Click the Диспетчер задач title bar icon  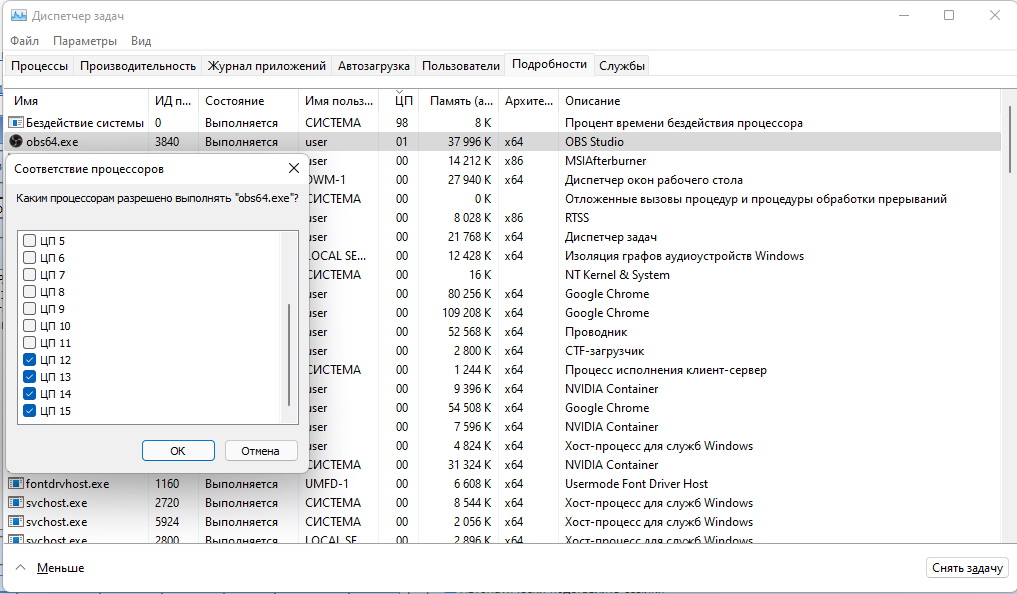[x=18, y=16]
